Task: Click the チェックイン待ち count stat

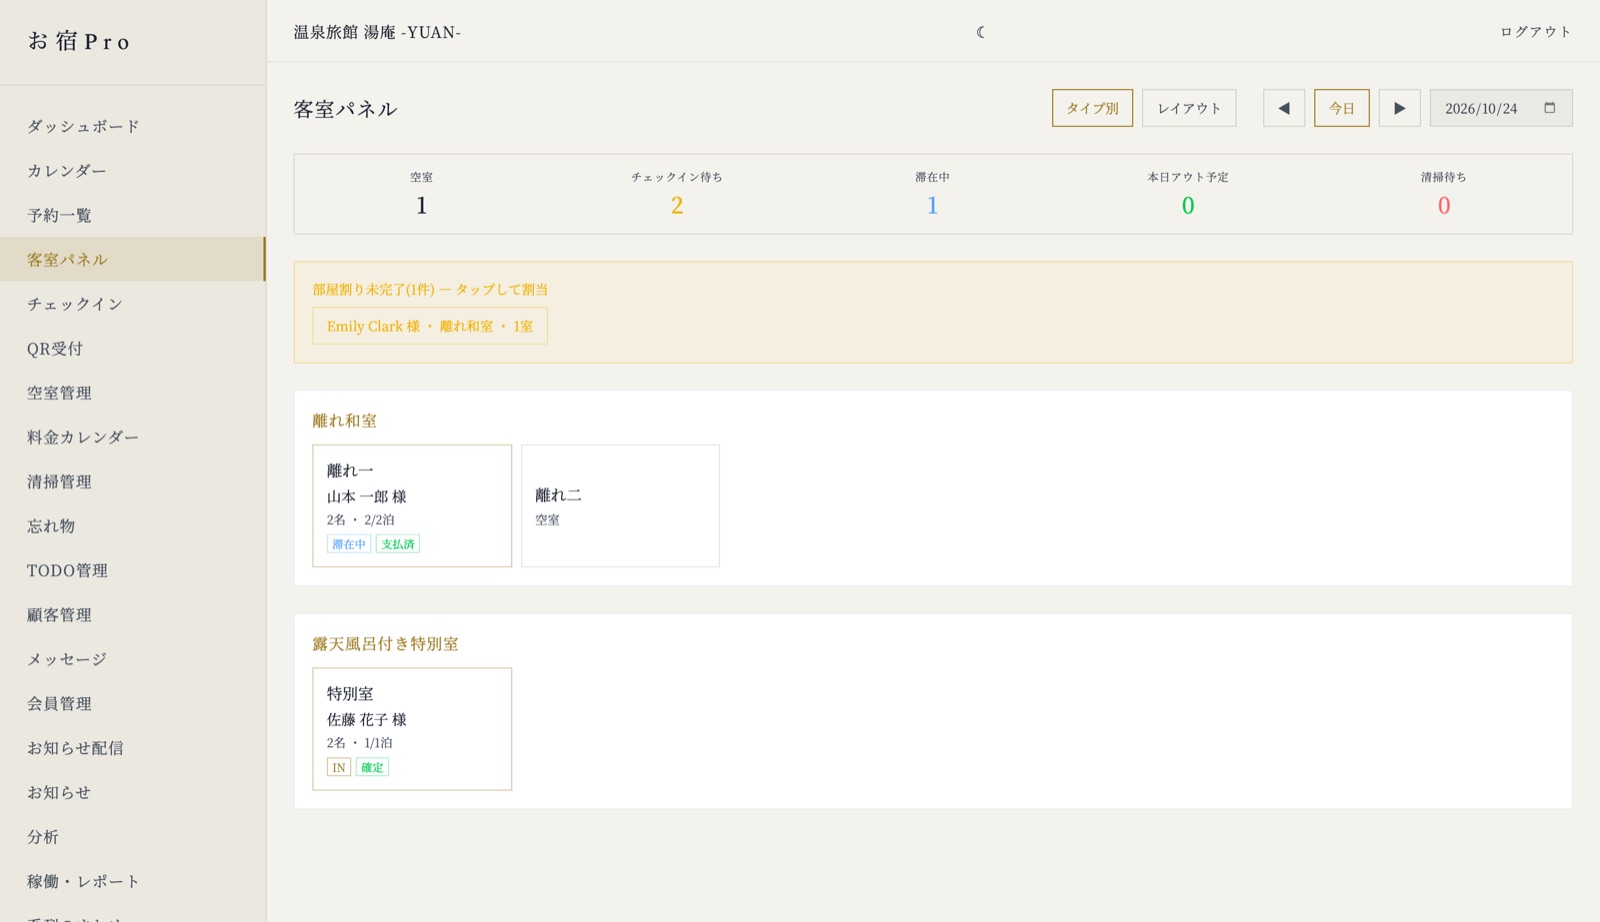Action: tap(677, 194)
